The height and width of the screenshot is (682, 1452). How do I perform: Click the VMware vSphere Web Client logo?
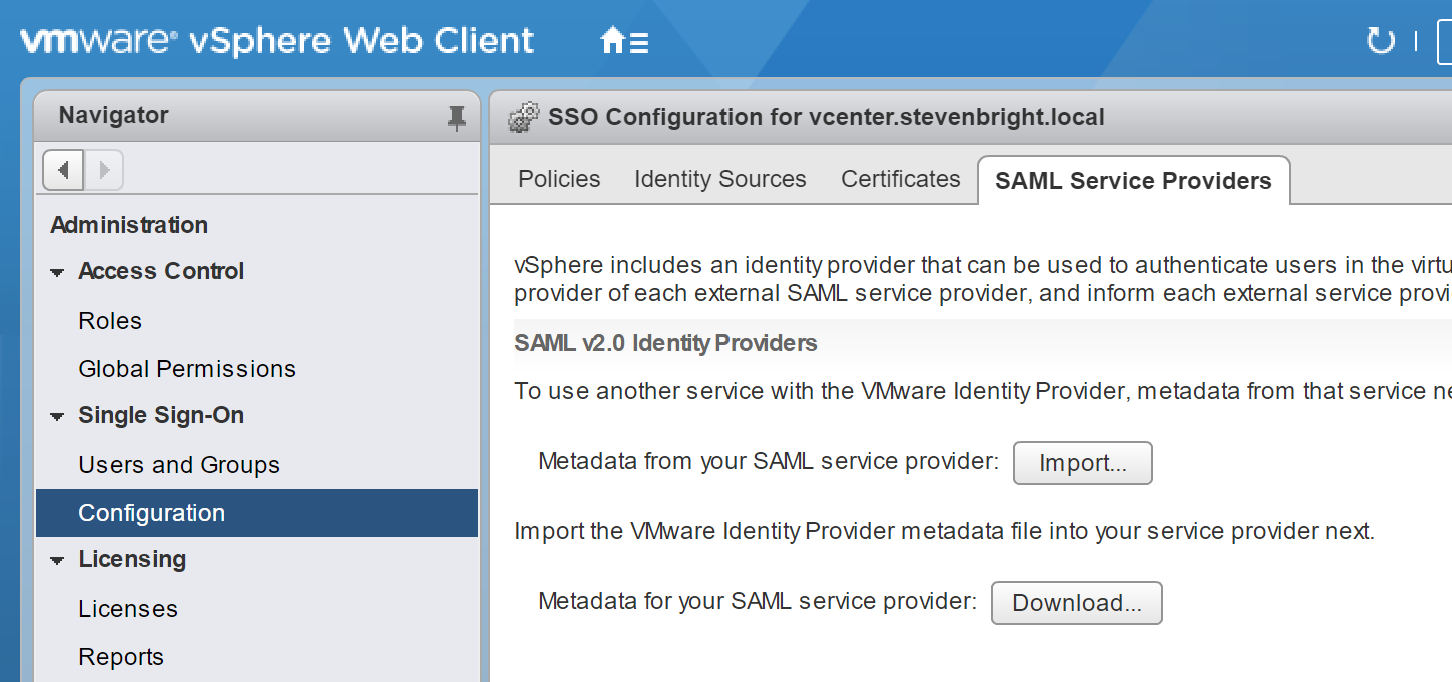point(277,41)
